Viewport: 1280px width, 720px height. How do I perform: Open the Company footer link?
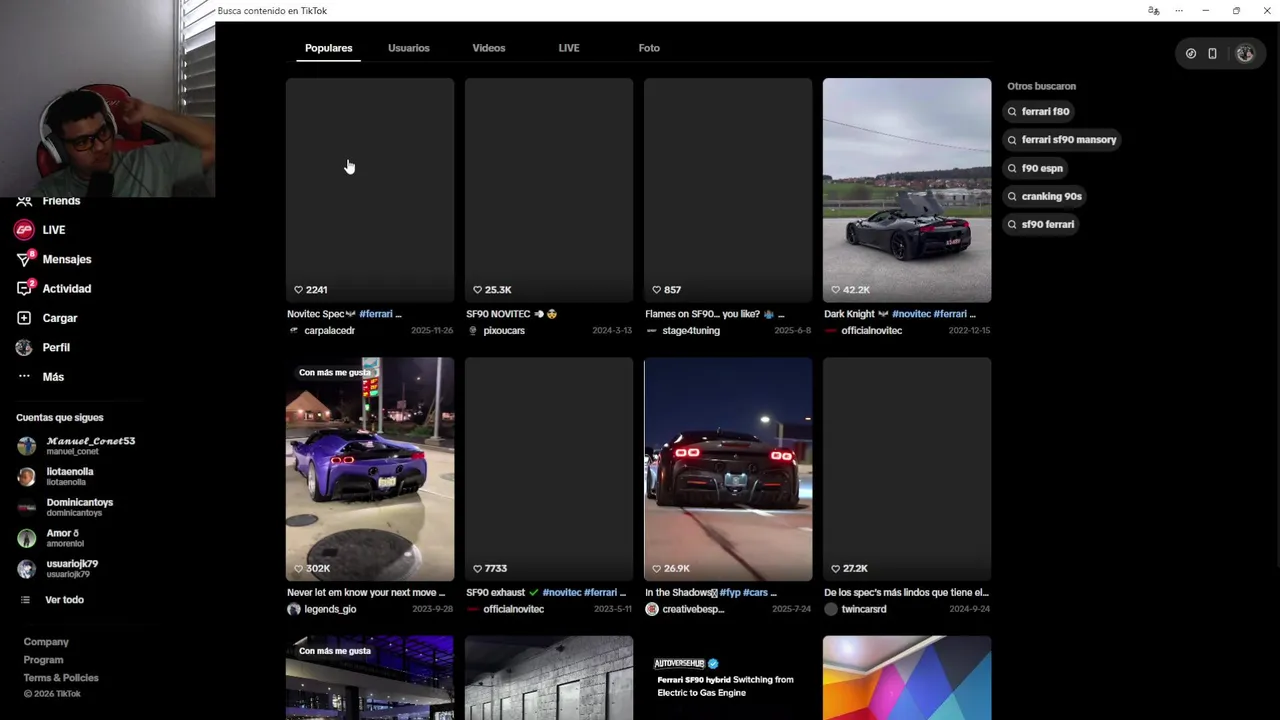[x=46, y=642]
